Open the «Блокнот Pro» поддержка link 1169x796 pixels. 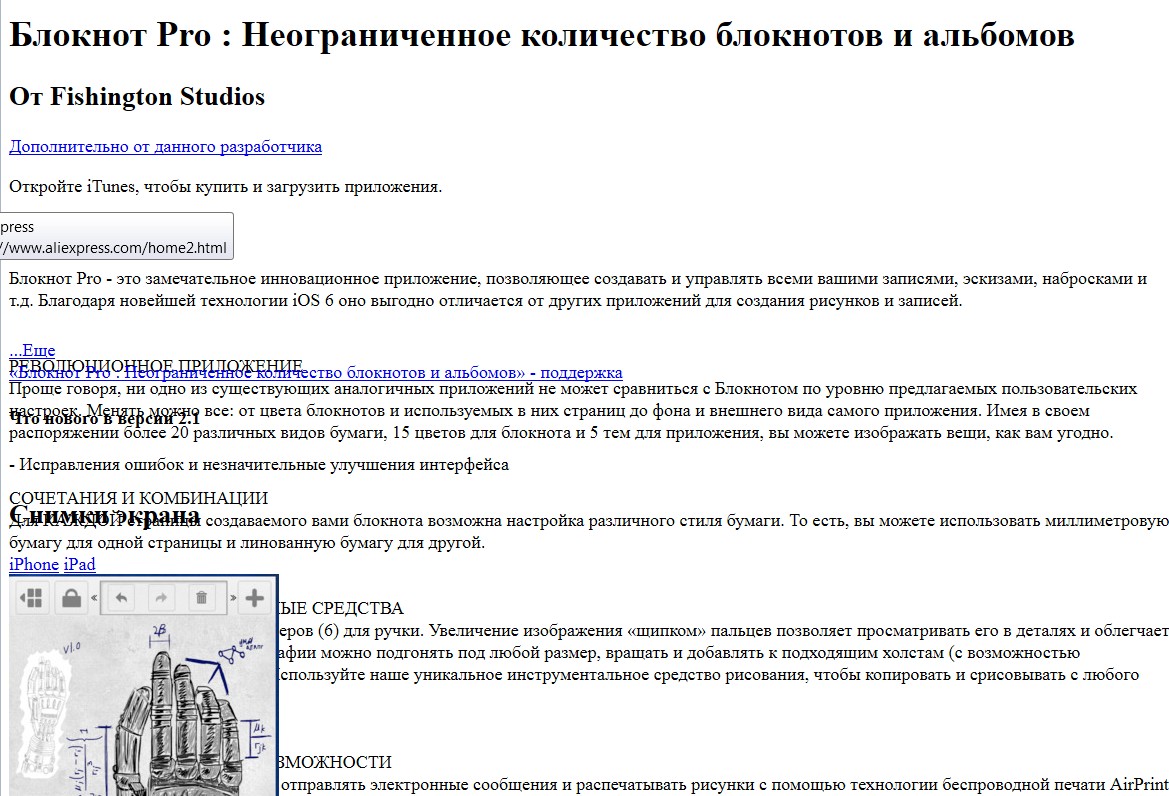[x=315, y=372]
